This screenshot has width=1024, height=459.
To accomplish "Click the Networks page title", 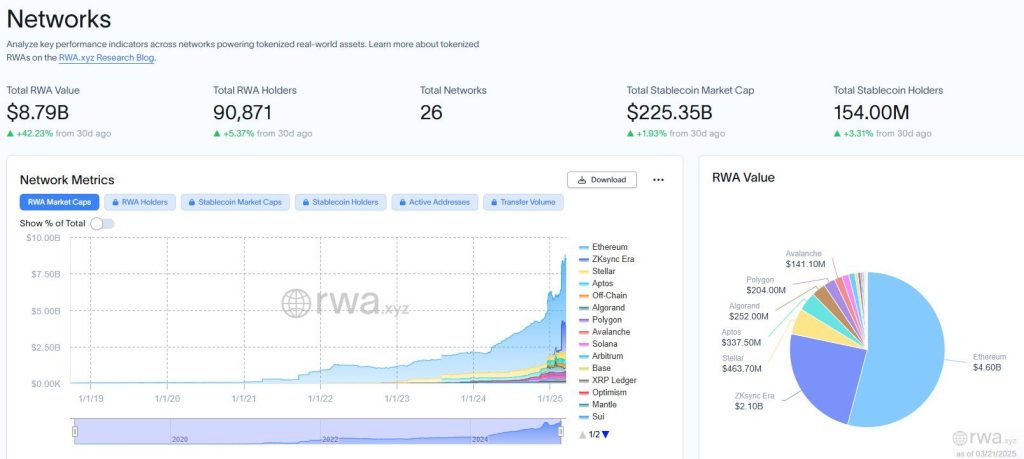I will click(x=59, y=20).
